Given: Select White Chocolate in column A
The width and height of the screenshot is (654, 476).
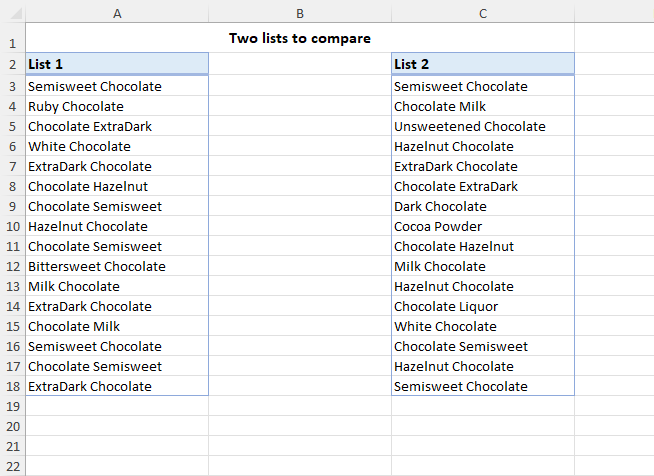Looking at the screenshot, I should point(117,146).
